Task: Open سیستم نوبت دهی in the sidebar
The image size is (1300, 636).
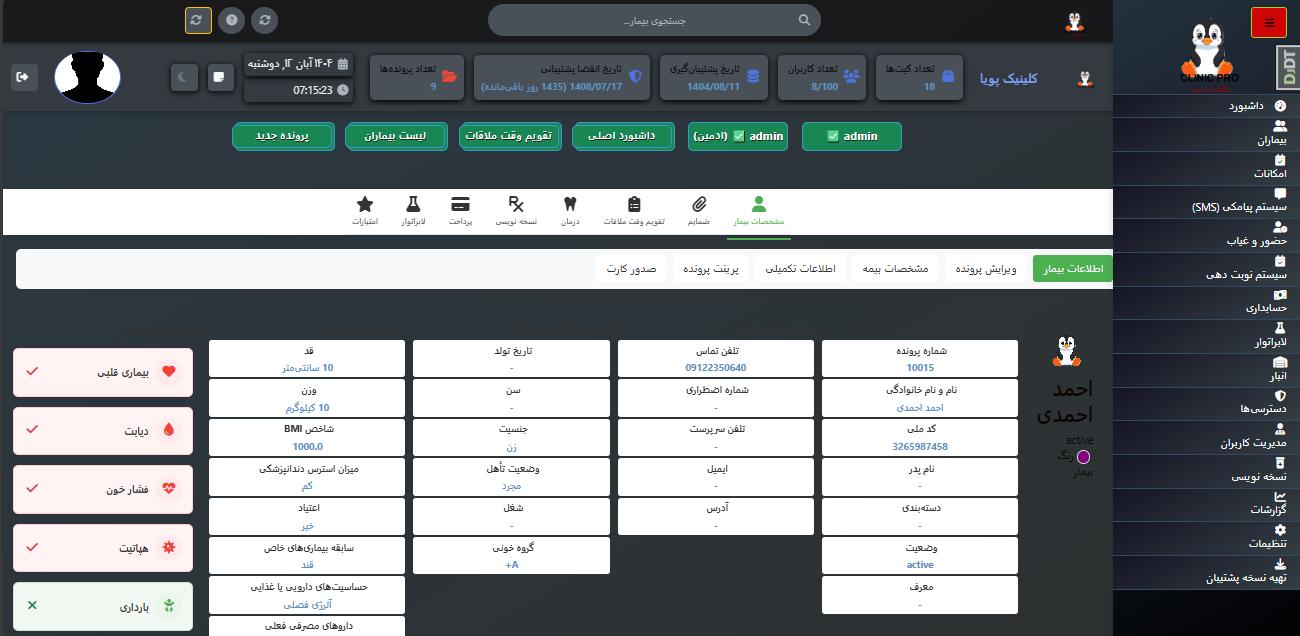Action: coord(1206,268)
